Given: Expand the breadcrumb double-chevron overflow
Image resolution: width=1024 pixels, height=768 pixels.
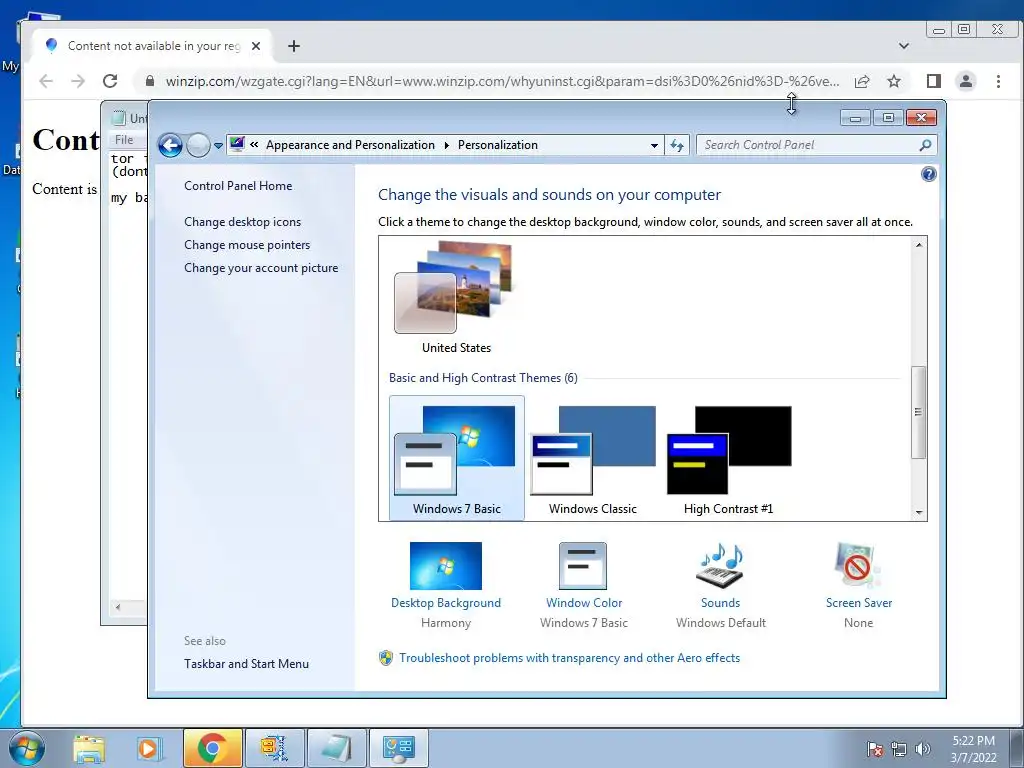Looking at the screenshot, I should coord(254,145).
